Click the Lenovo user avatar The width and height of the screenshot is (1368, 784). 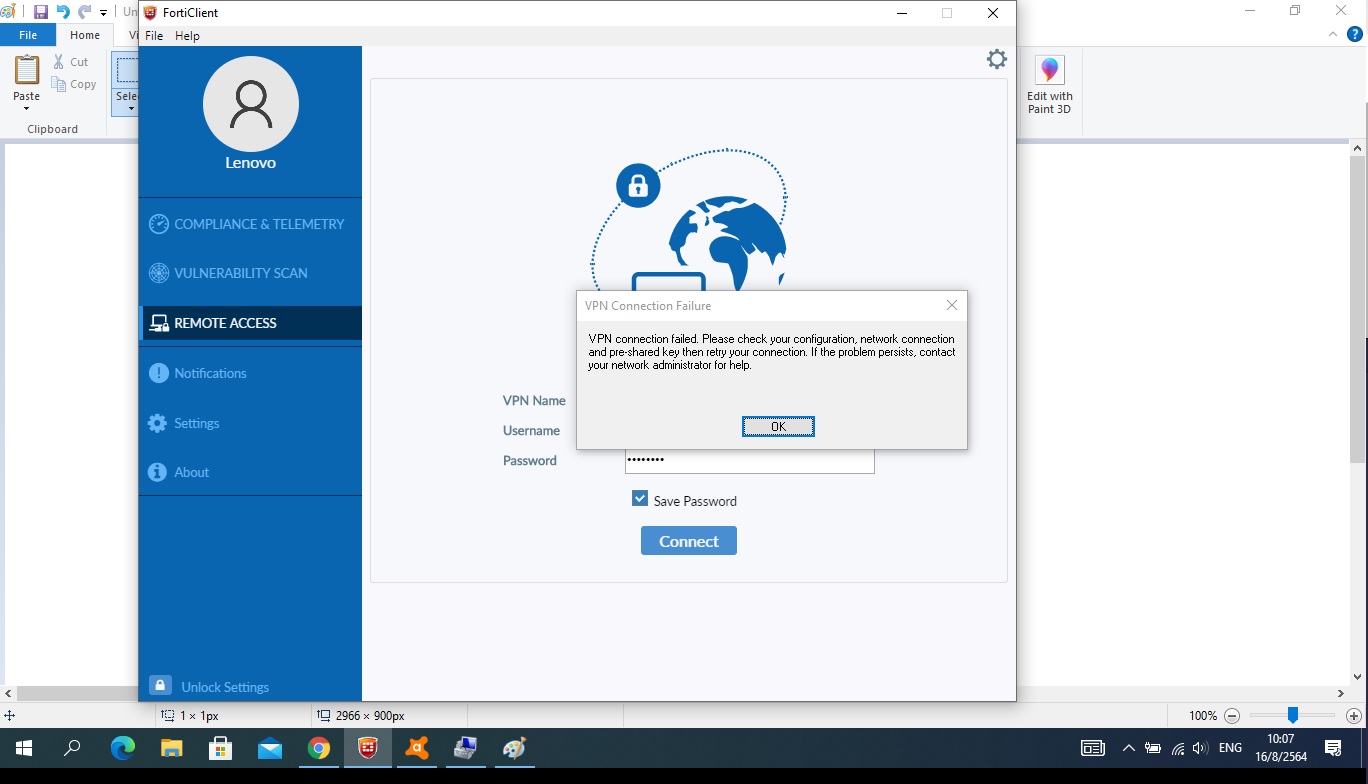pos(250,104)
